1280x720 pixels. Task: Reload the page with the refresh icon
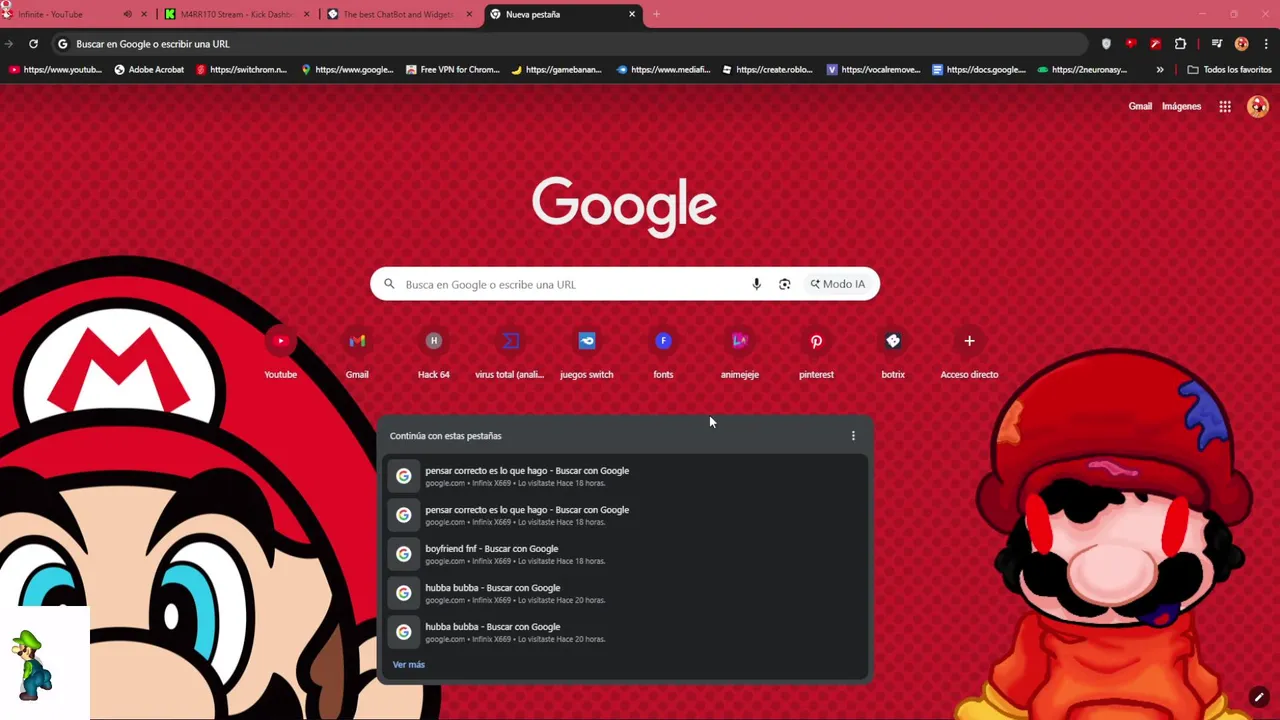(x=33, y=44)
